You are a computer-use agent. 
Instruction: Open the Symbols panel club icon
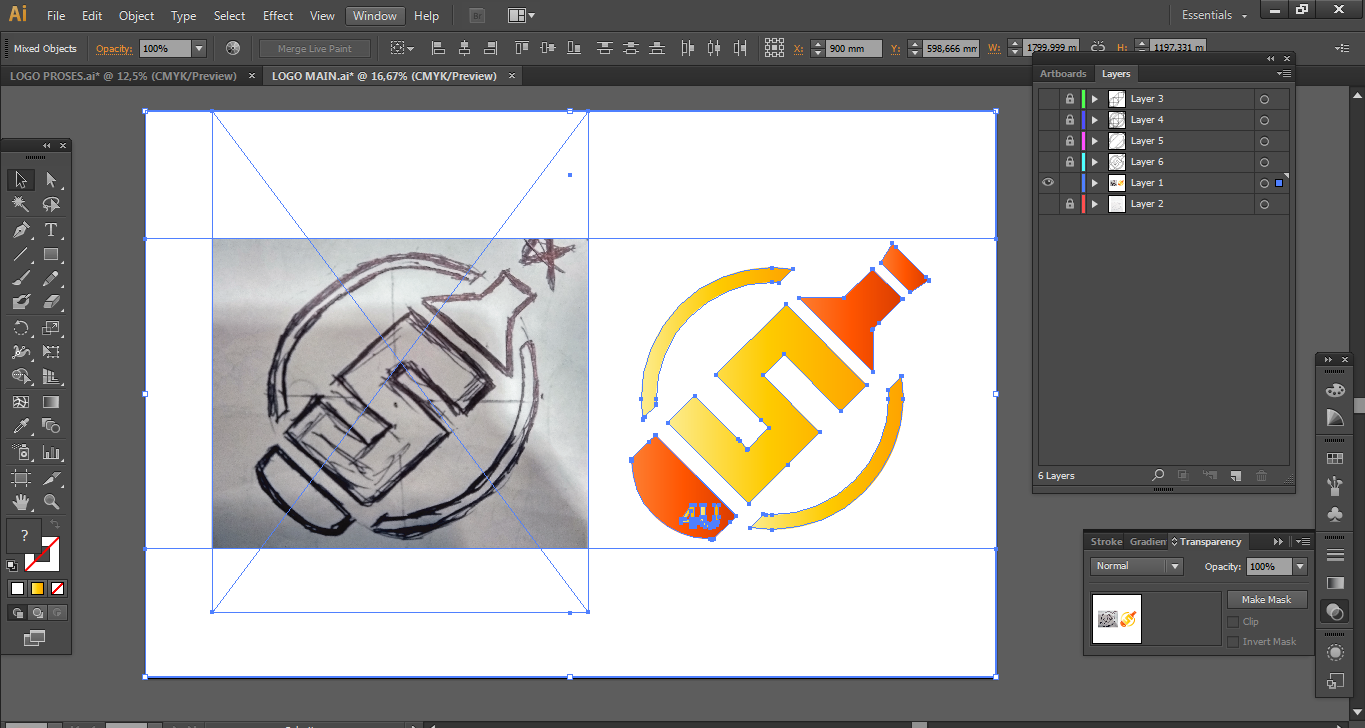[1334, 514]
